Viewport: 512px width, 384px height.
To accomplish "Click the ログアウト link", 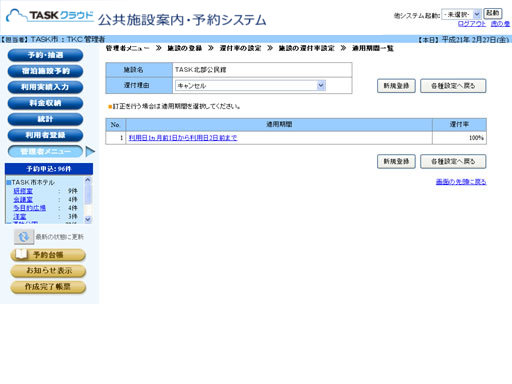I will click(x=472, y=24).
